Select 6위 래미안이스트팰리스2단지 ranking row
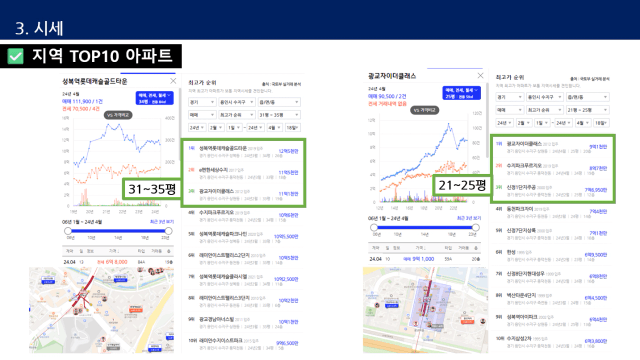The height and width of the screenshot is (360, 640). tap(243, 258)
